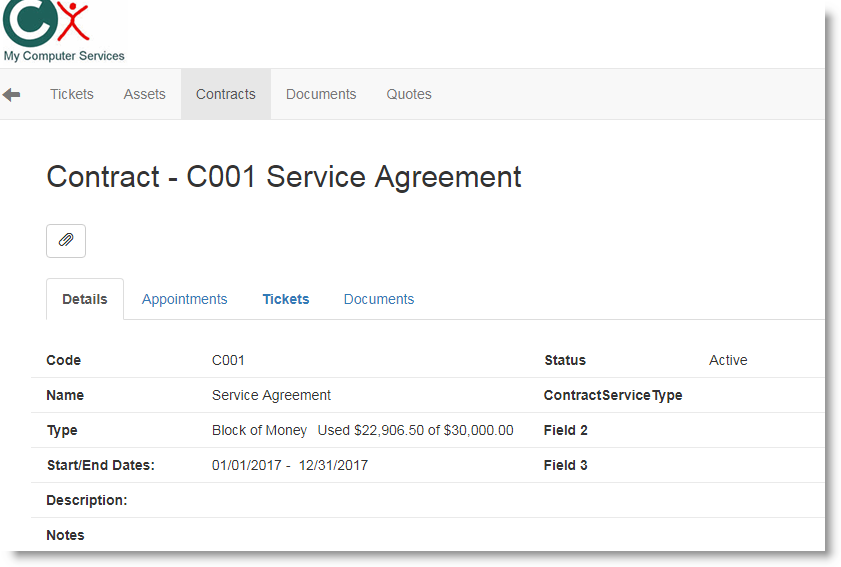View the contract's Documents tab

click(379, 299)
